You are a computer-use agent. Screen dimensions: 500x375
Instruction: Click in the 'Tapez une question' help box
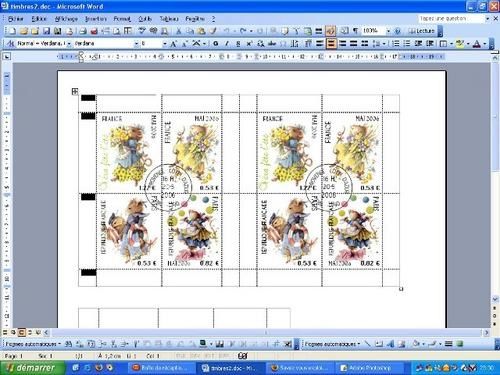[x=451, y=19]
